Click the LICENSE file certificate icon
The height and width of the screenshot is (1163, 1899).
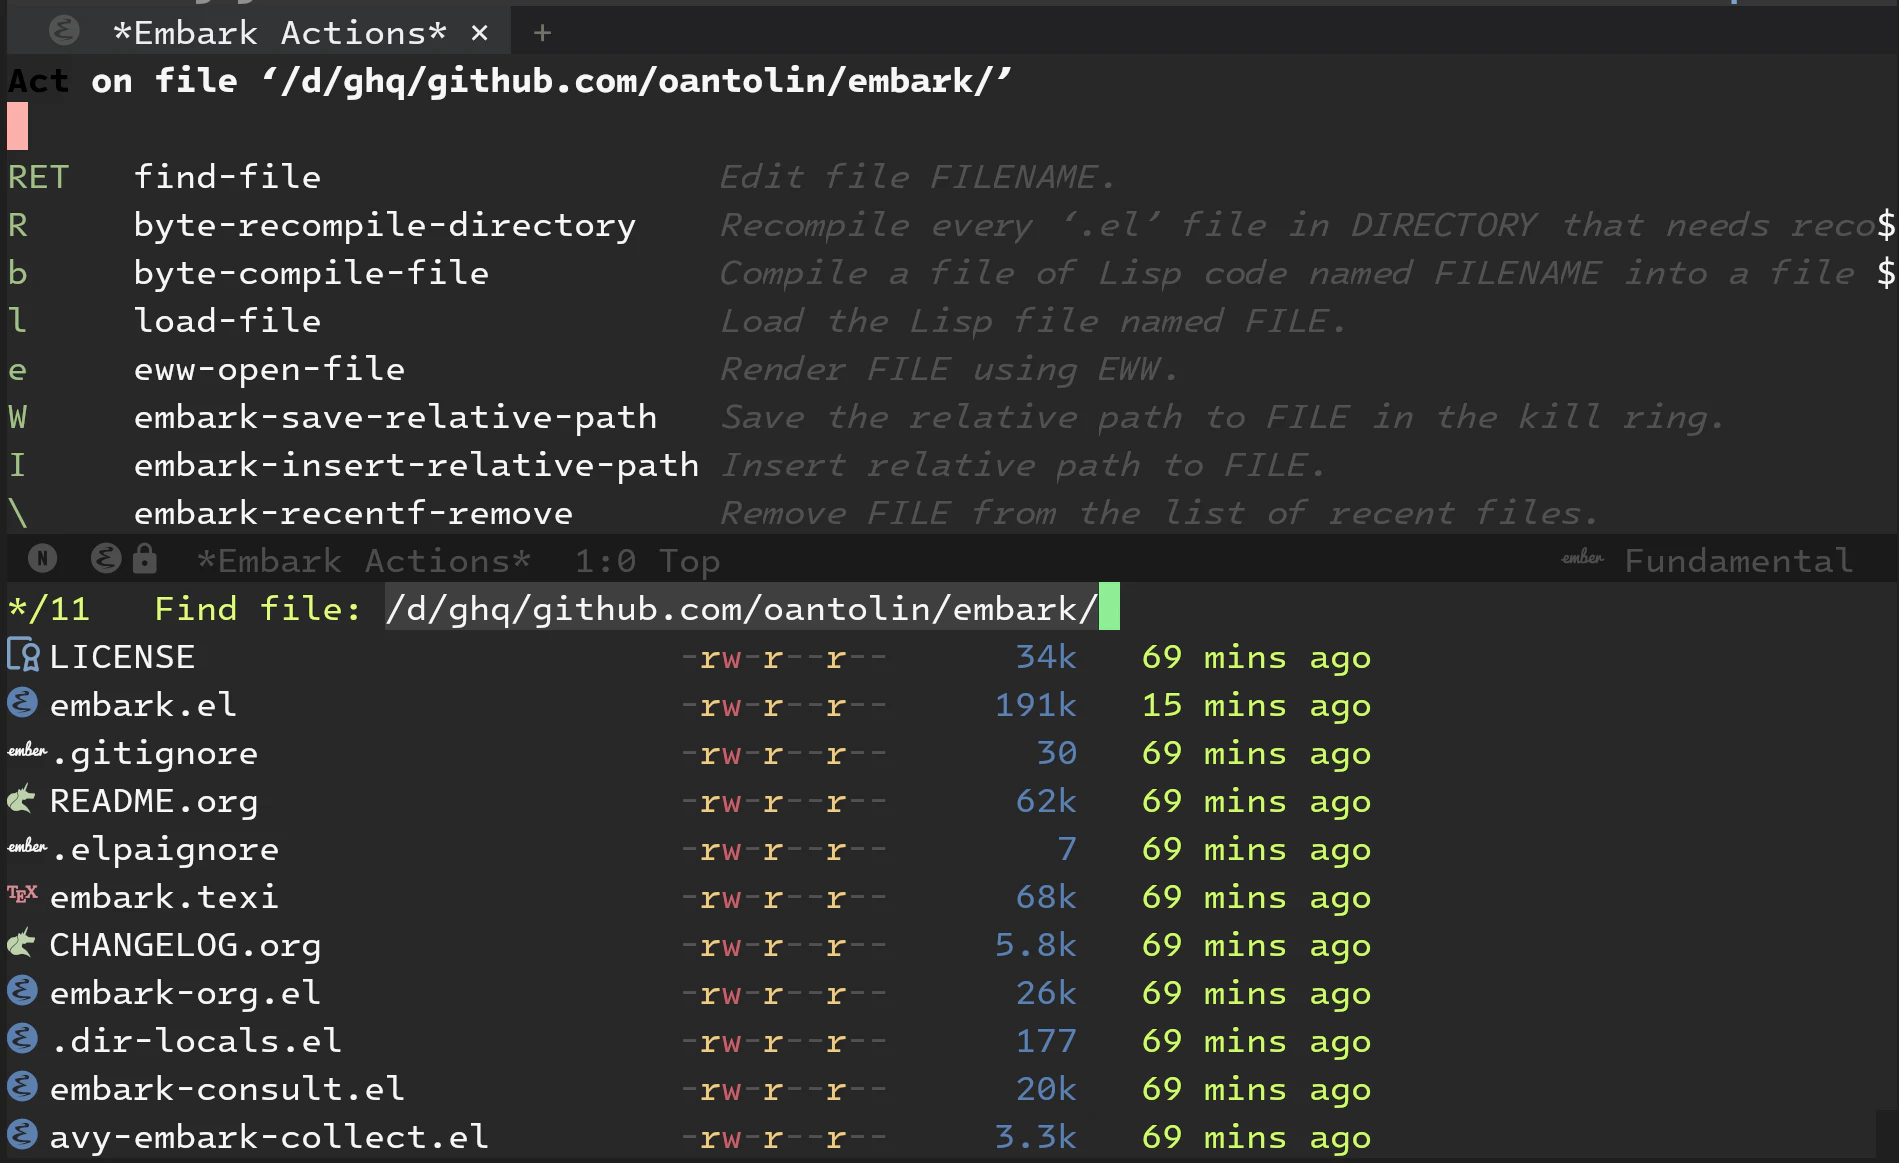click(x=23, y=656)
